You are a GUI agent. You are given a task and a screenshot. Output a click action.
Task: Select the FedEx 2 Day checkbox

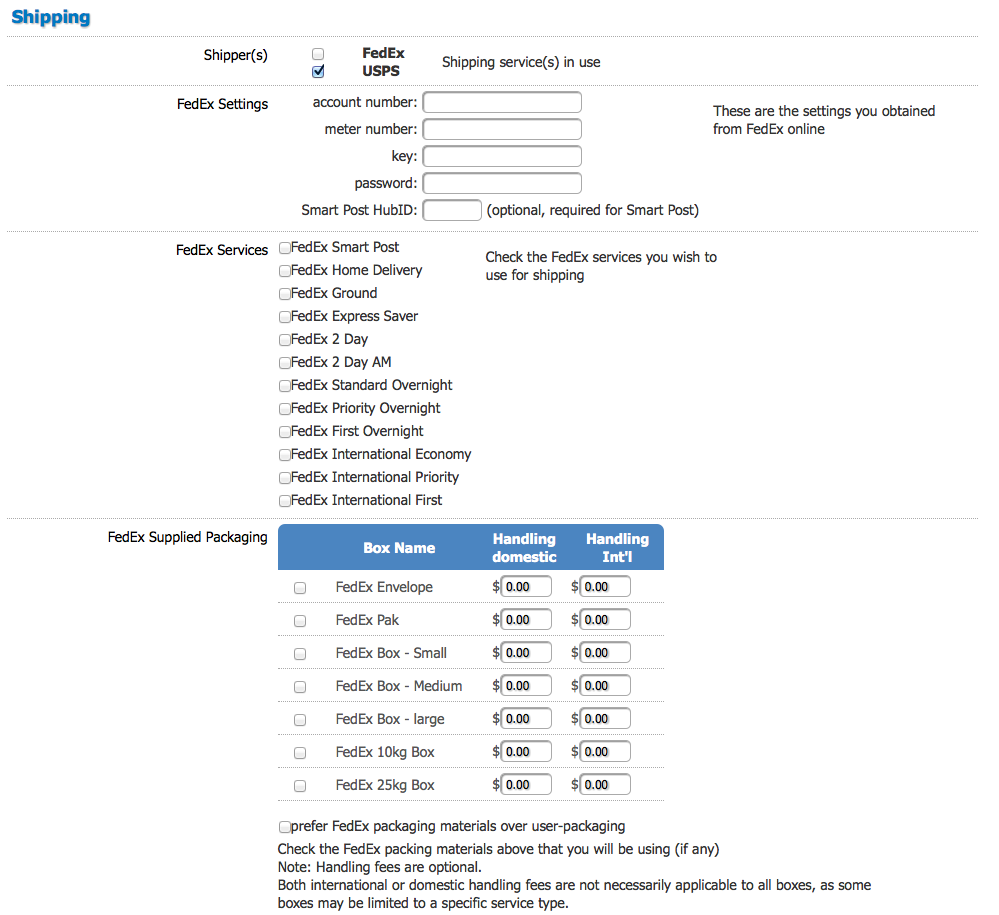pos(285,340)
